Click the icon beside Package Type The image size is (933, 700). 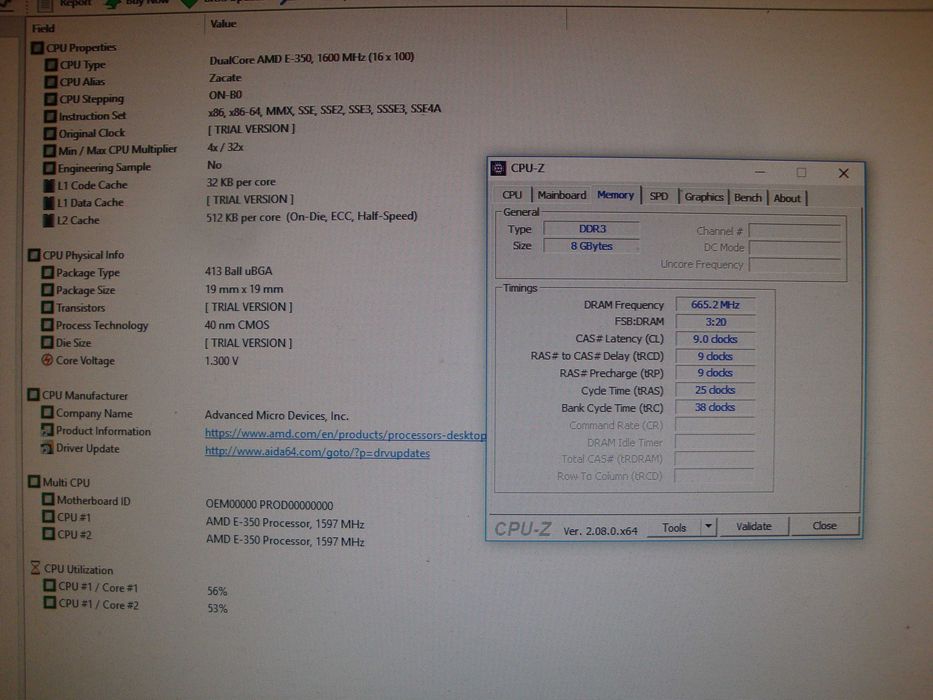(48, 273)
